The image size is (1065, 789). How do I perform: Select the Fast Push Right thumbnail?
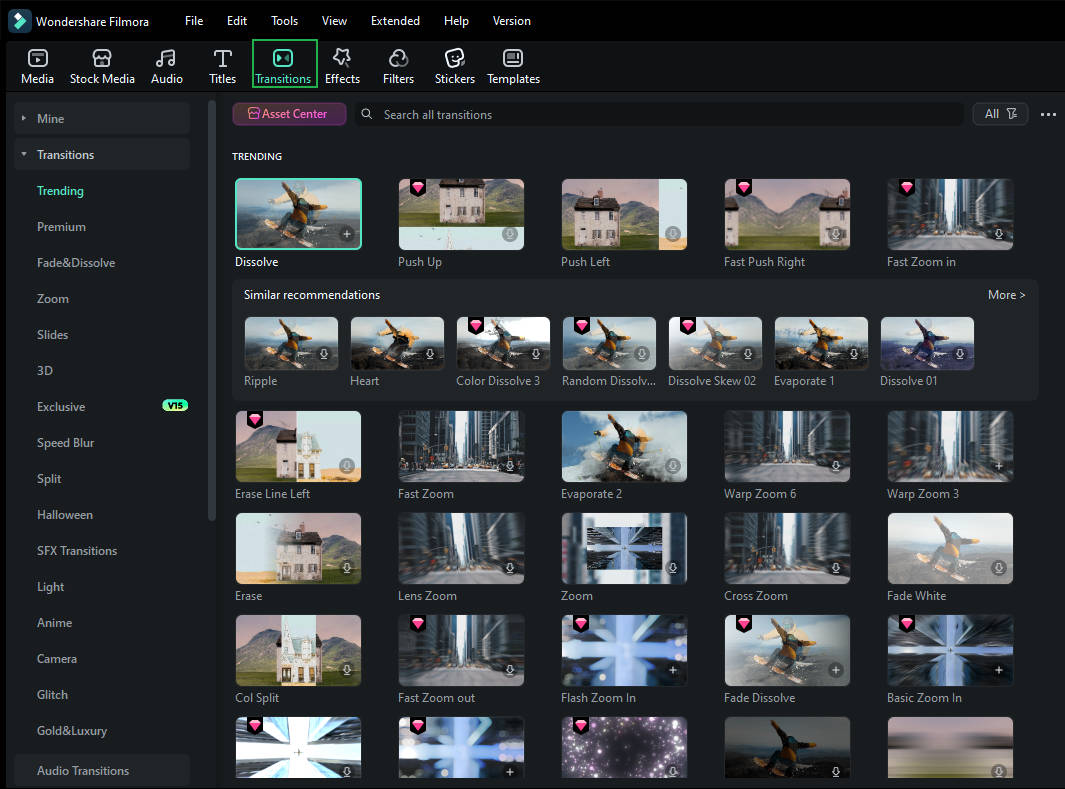click(787, 214)
